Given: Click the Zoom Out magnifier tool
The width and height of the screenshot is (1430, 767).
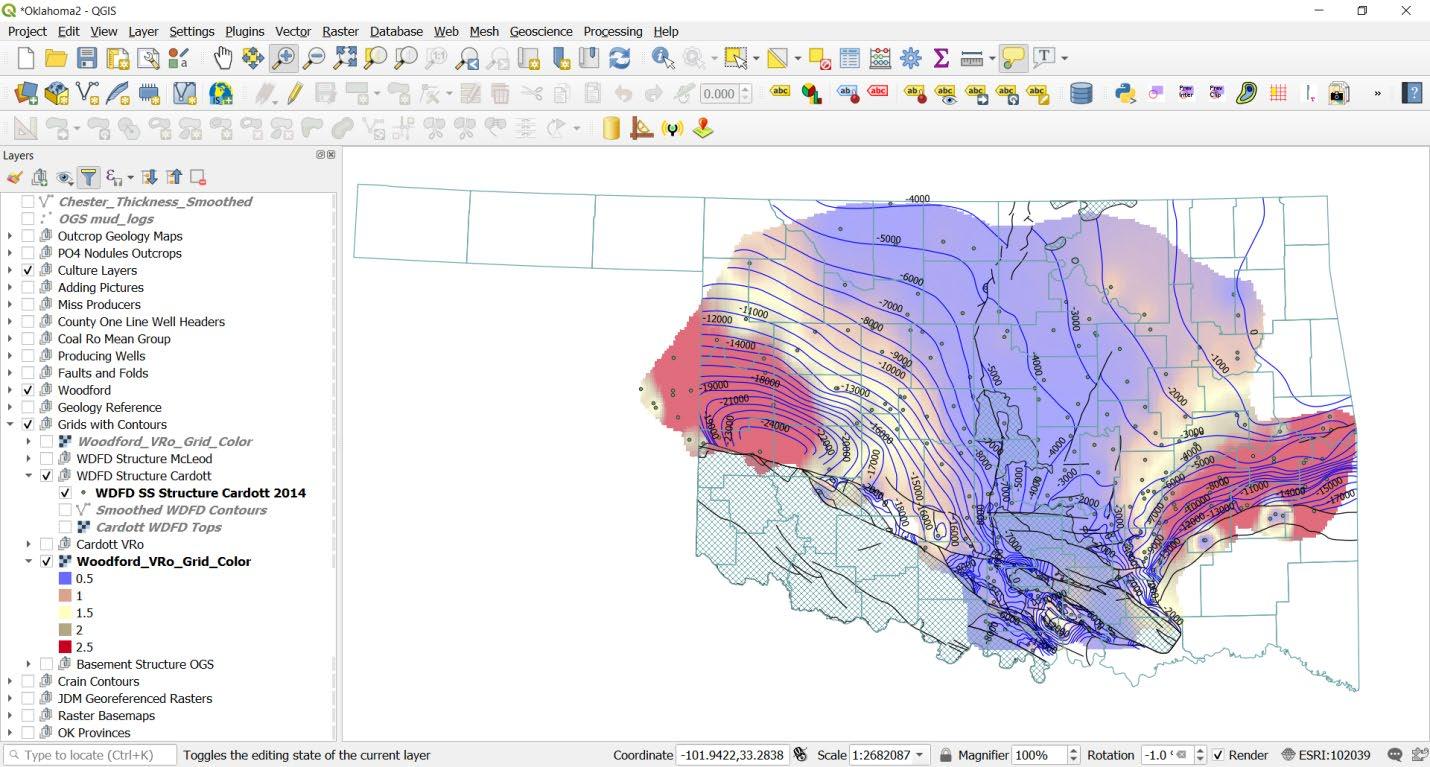Looking at the screenshot, I should (314, 58).
